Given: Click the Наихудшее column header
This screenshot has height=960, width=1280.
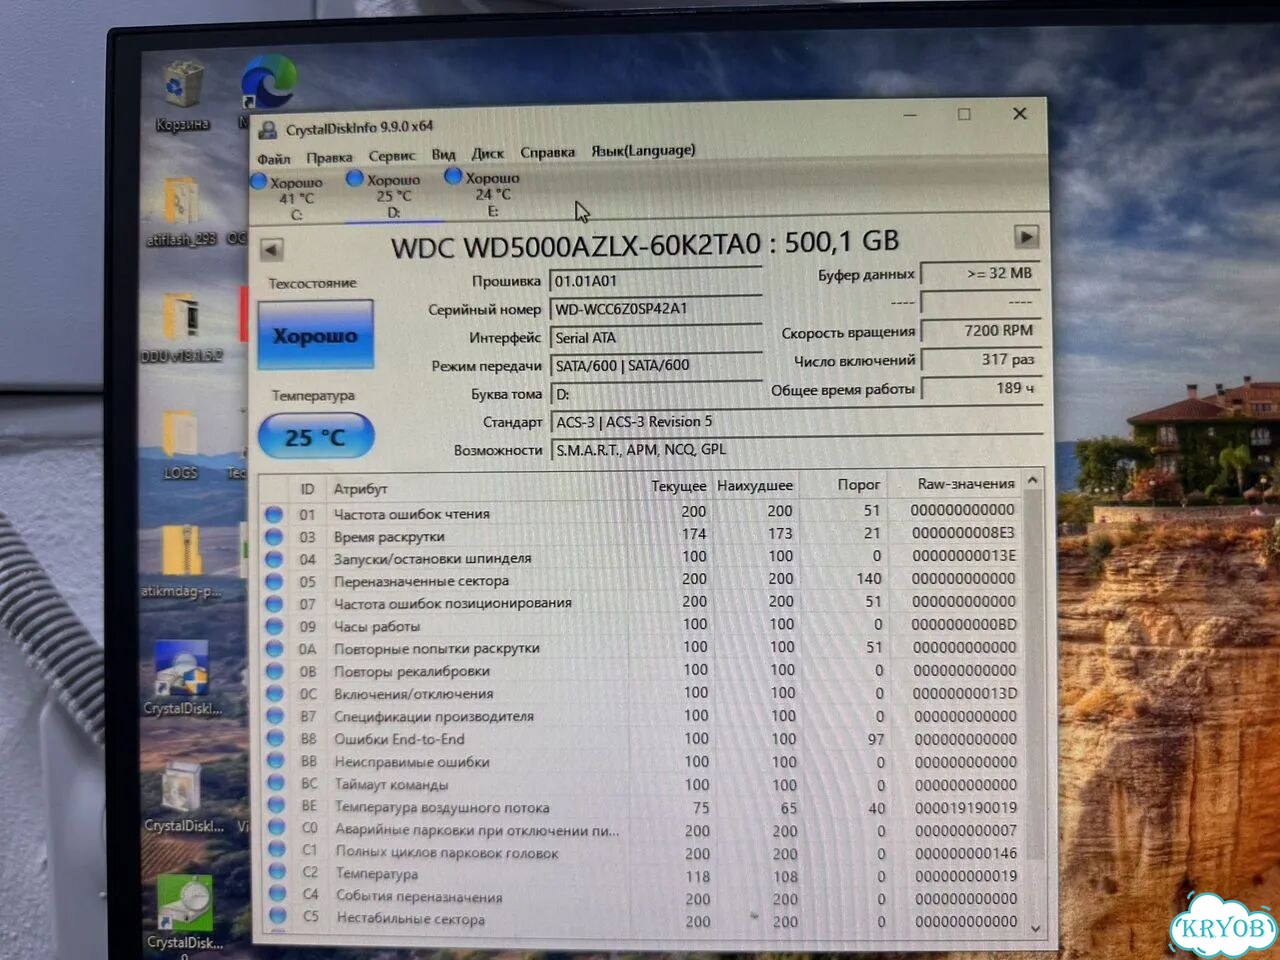Looking at the screenshot, I should pos(755,485).
